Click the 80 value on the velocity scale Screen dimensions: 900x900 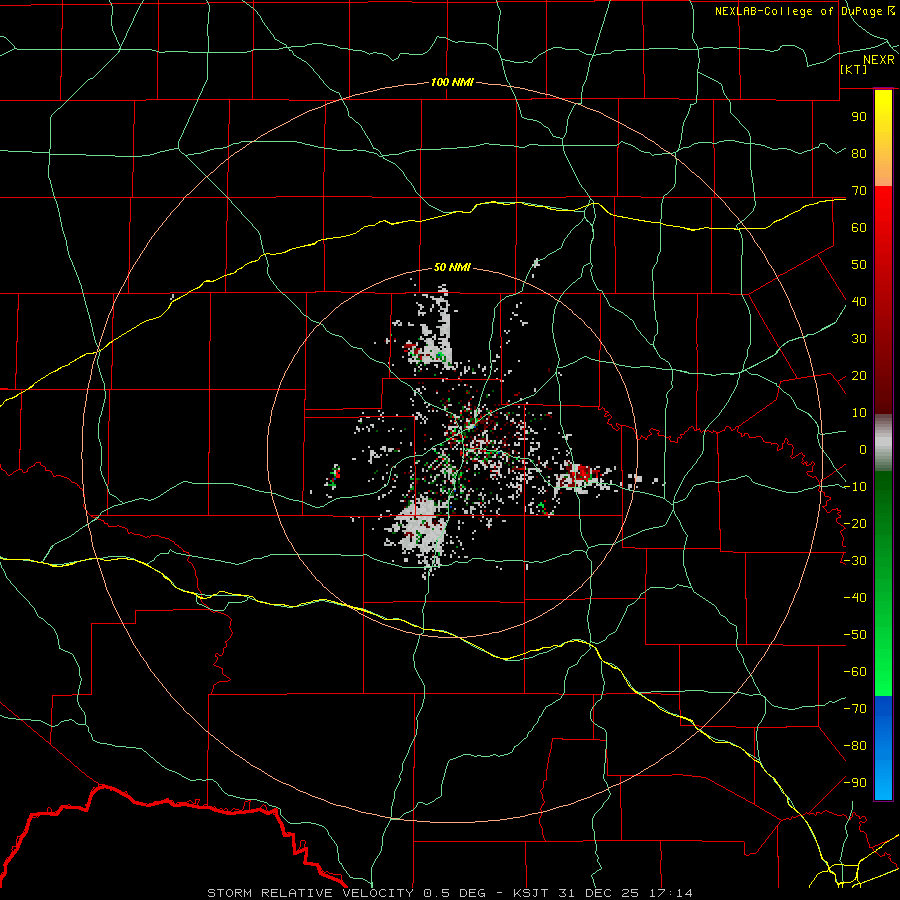(859, 153)
